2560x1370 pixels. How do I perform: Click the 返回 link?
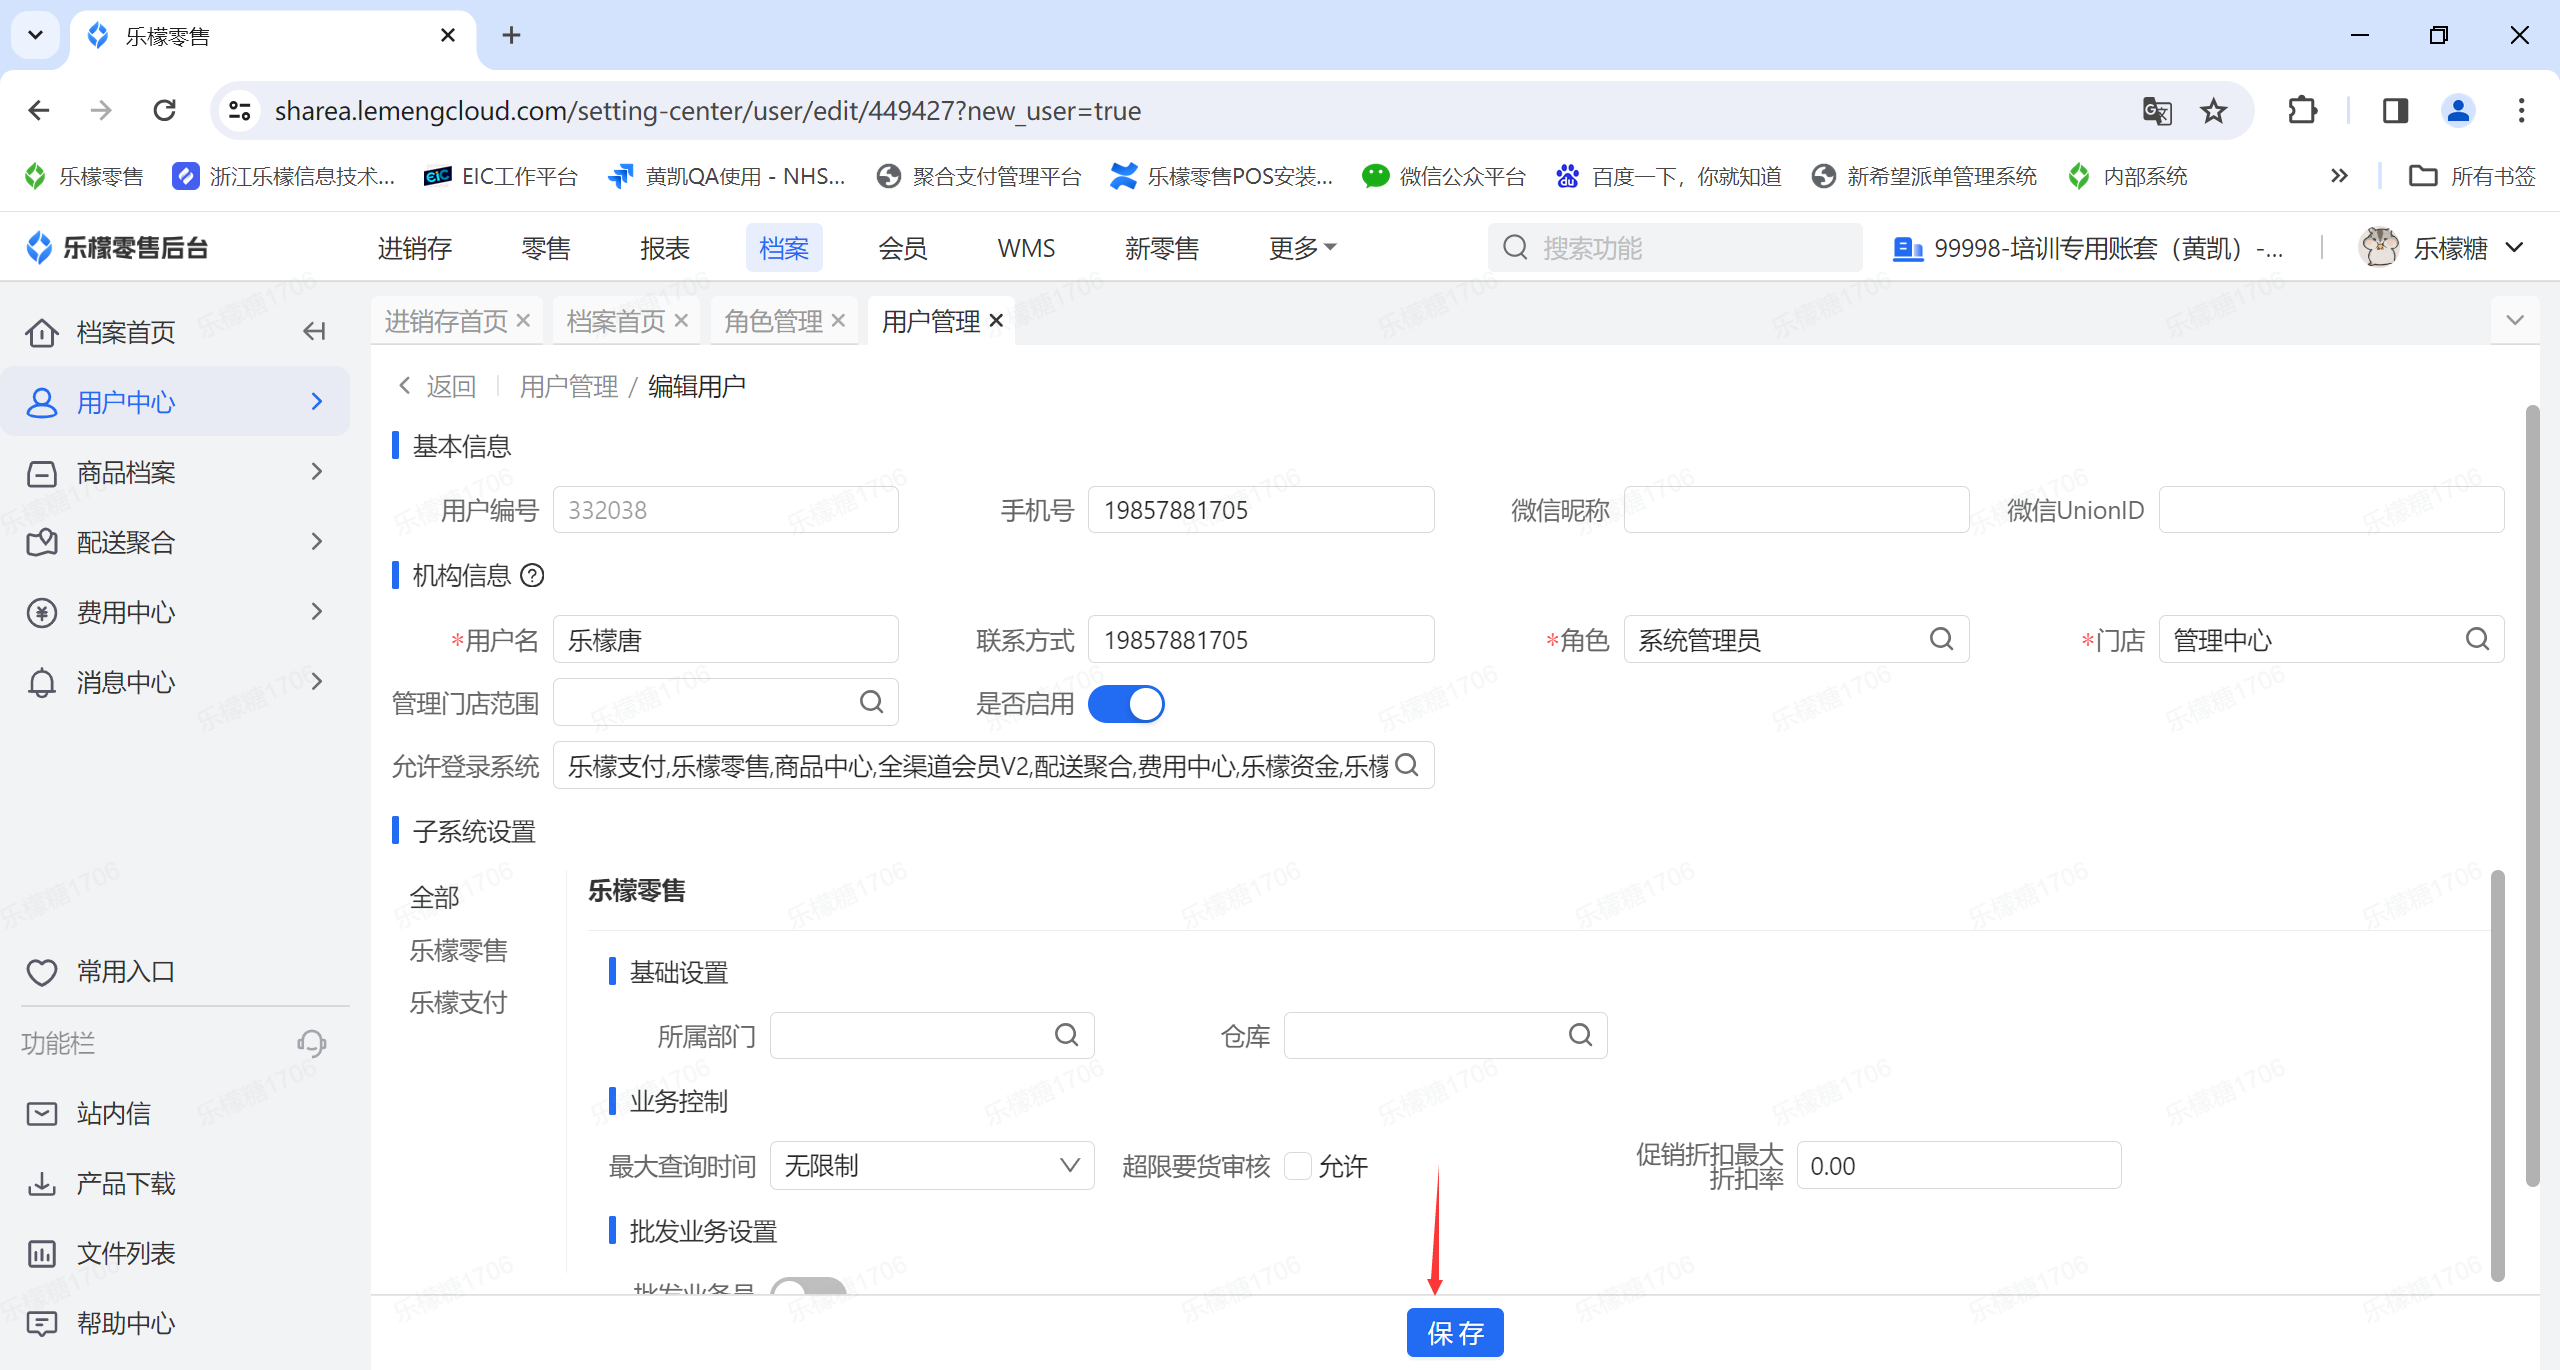coord(438,386)
